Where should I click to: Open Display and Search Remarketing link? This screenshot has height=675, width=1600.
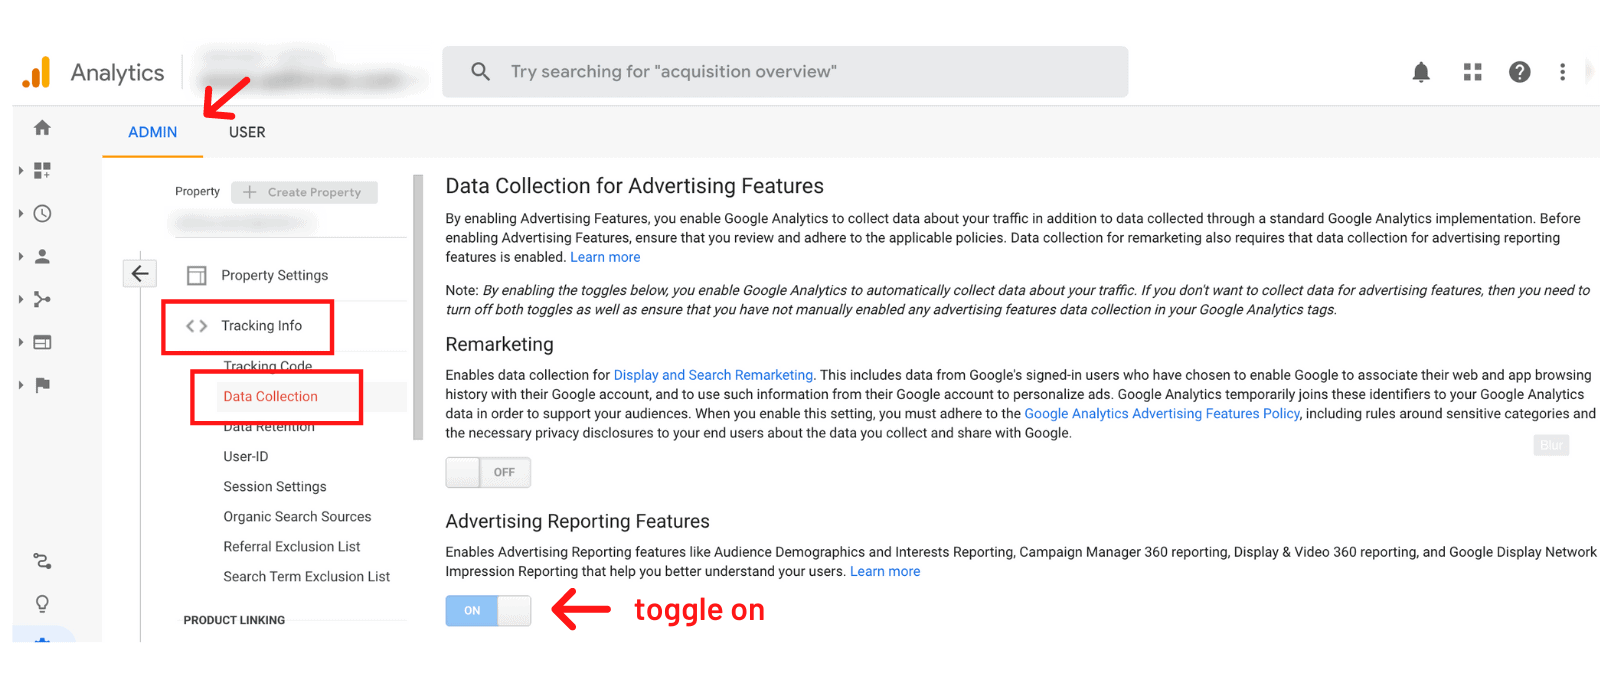[713, 375]
